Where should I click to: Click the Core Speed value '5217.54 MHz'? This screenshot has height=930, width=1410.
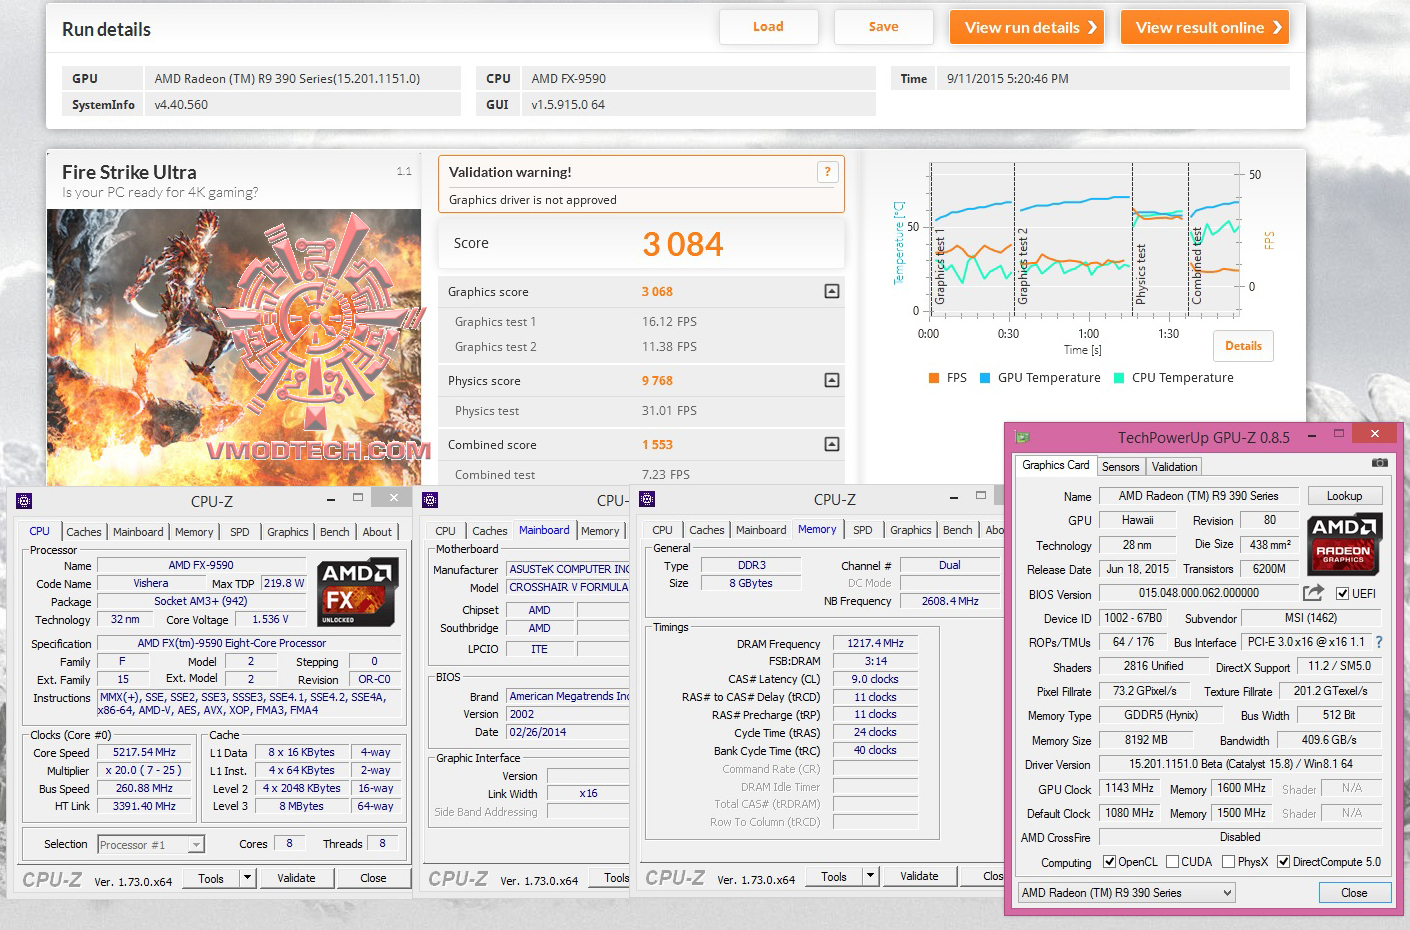(145, 752)
